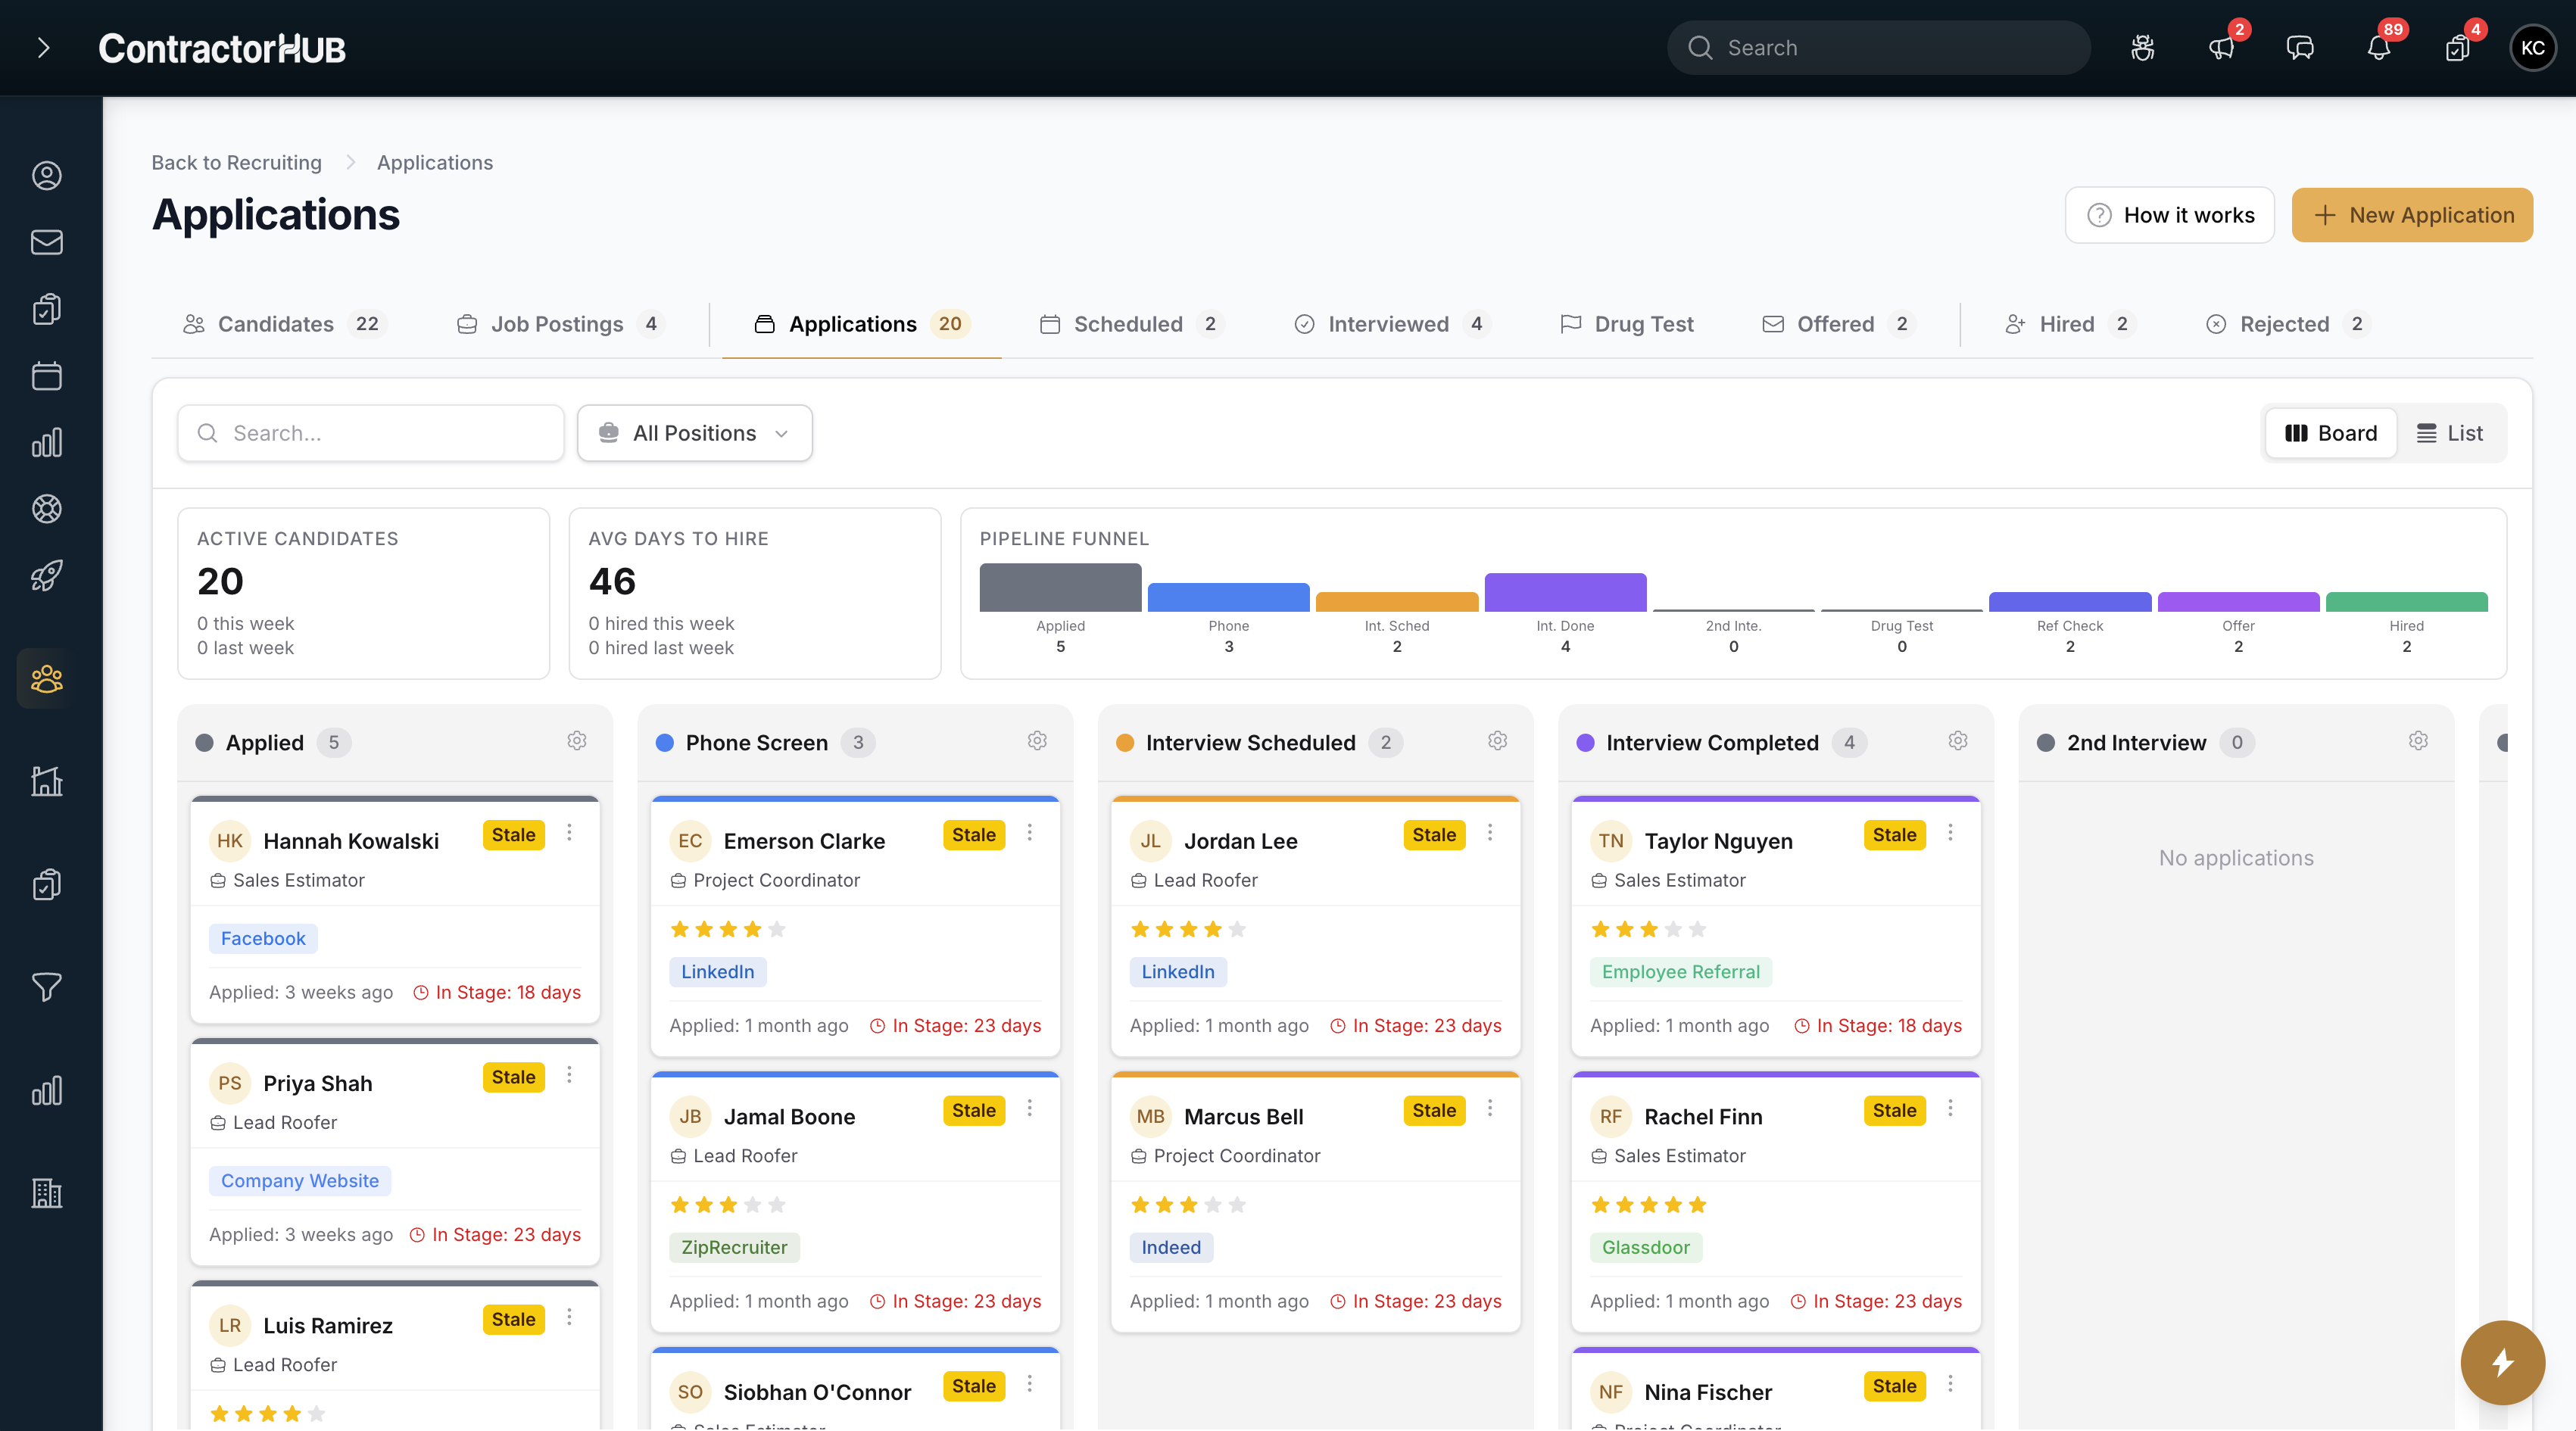The width and height of the screenshot is (2576, 1431).
Task: Click the Stale badge on Marcus Bell
Action: [x=1434, y=1110]
